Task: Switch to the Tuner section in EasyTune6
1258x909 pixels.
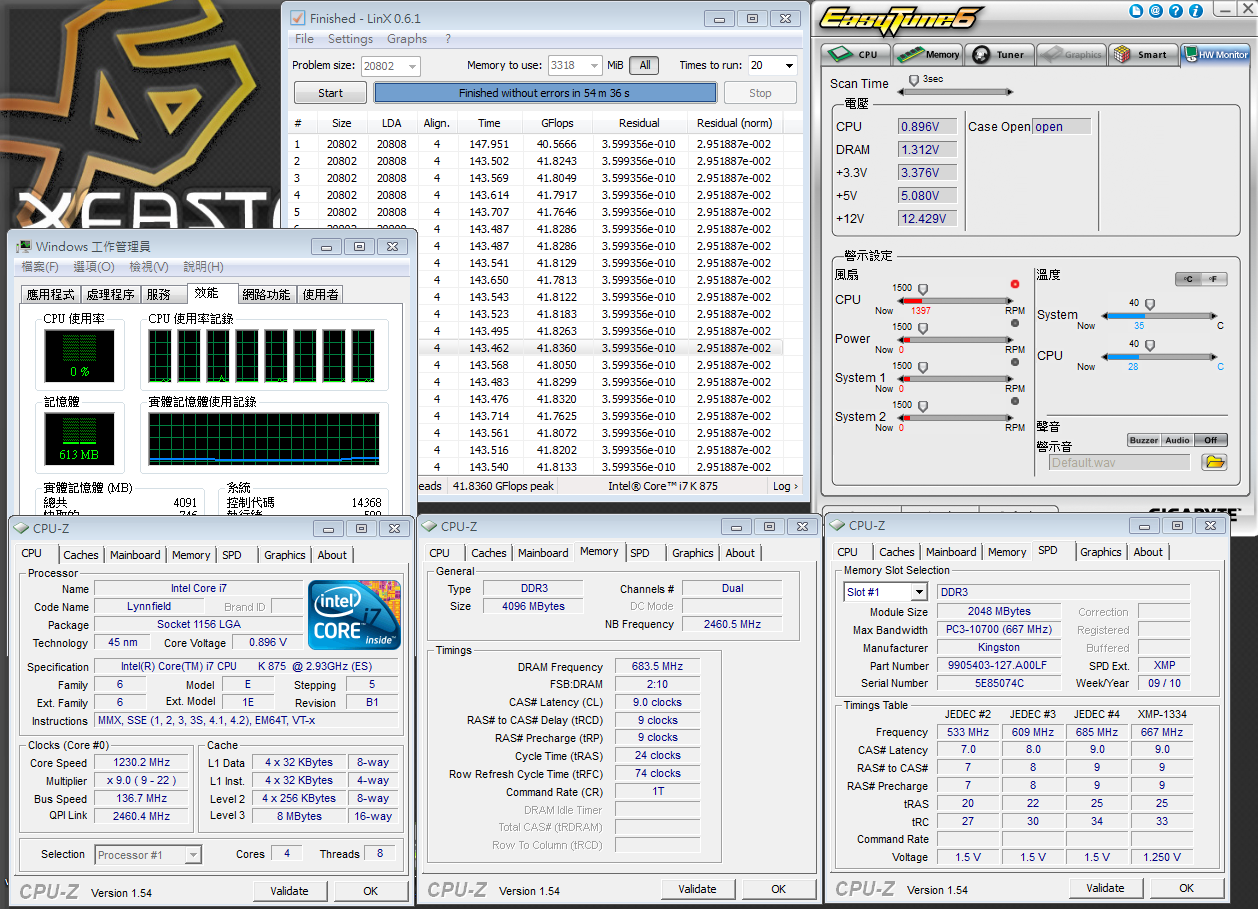Action: [999, 54]
